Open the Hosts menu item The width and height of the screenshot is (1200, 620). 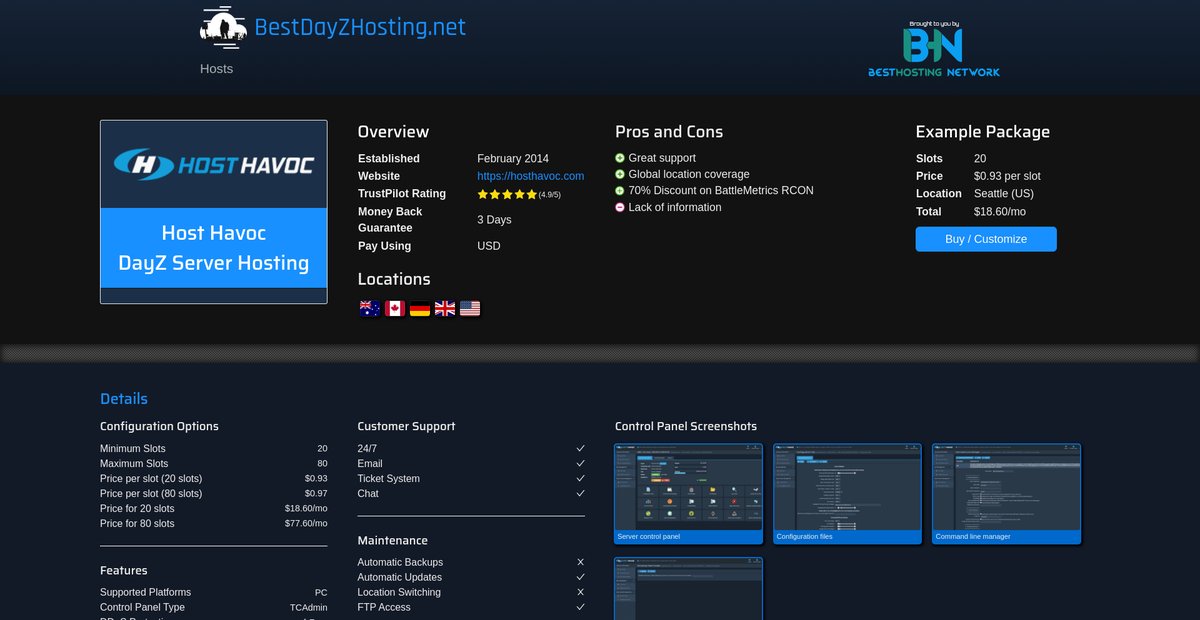(x=216, y=69)
